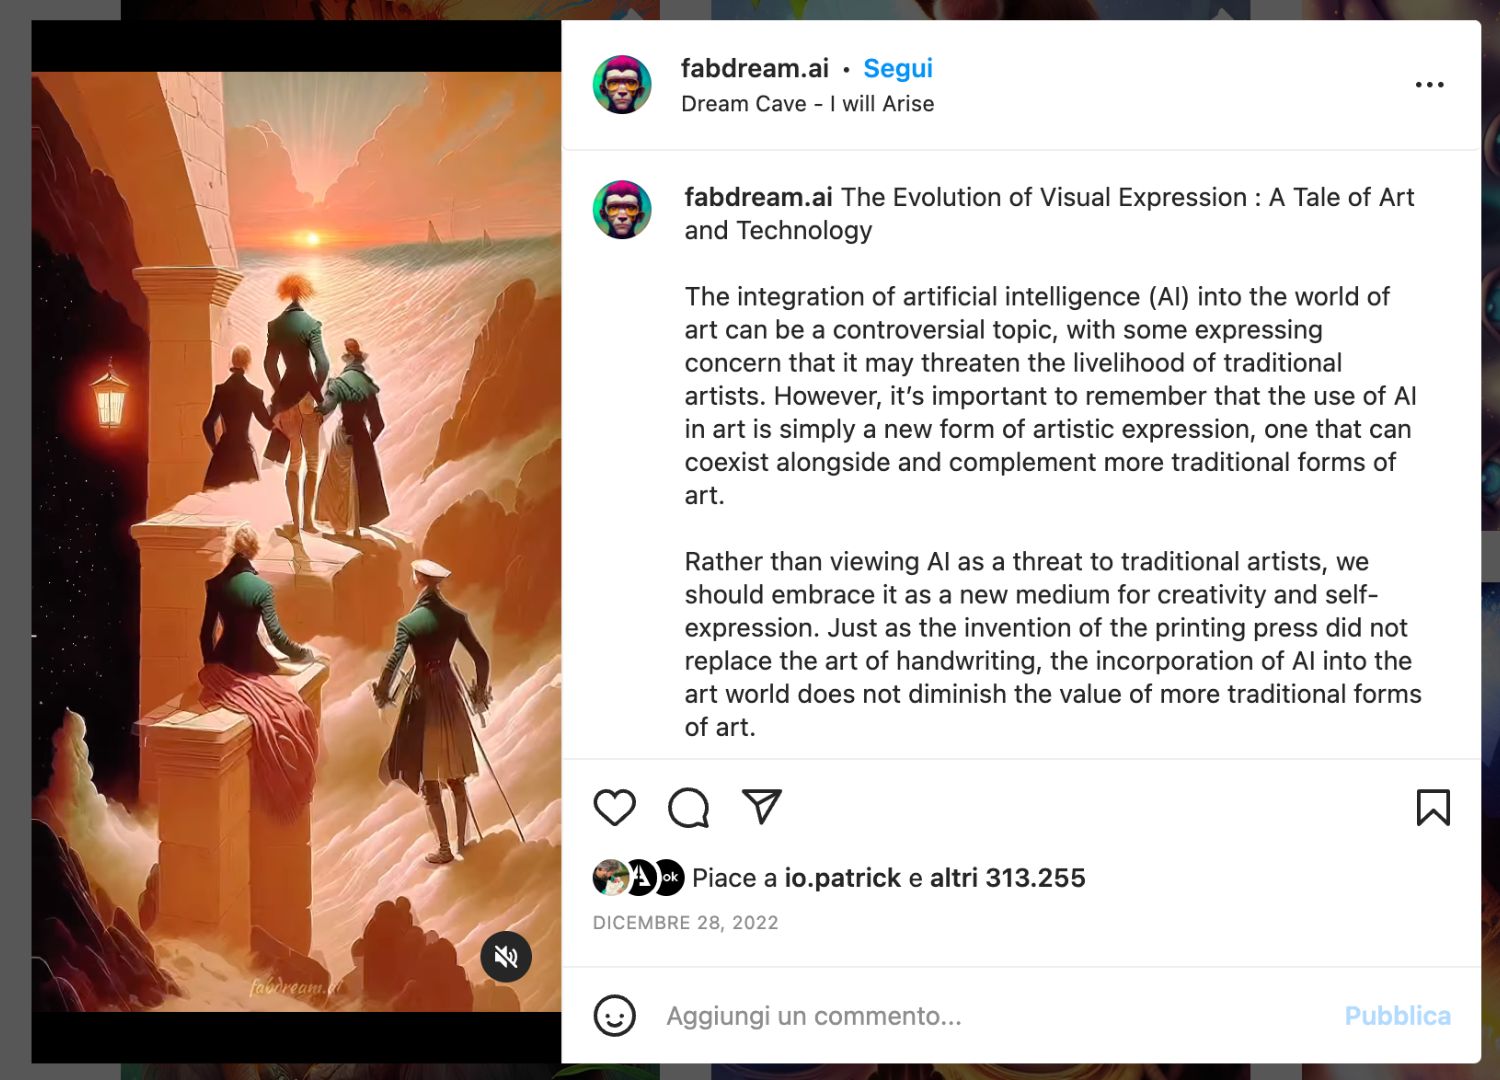Open io.patrick profile from likes
1500x1080 pixels.
(x=842, y=878)
